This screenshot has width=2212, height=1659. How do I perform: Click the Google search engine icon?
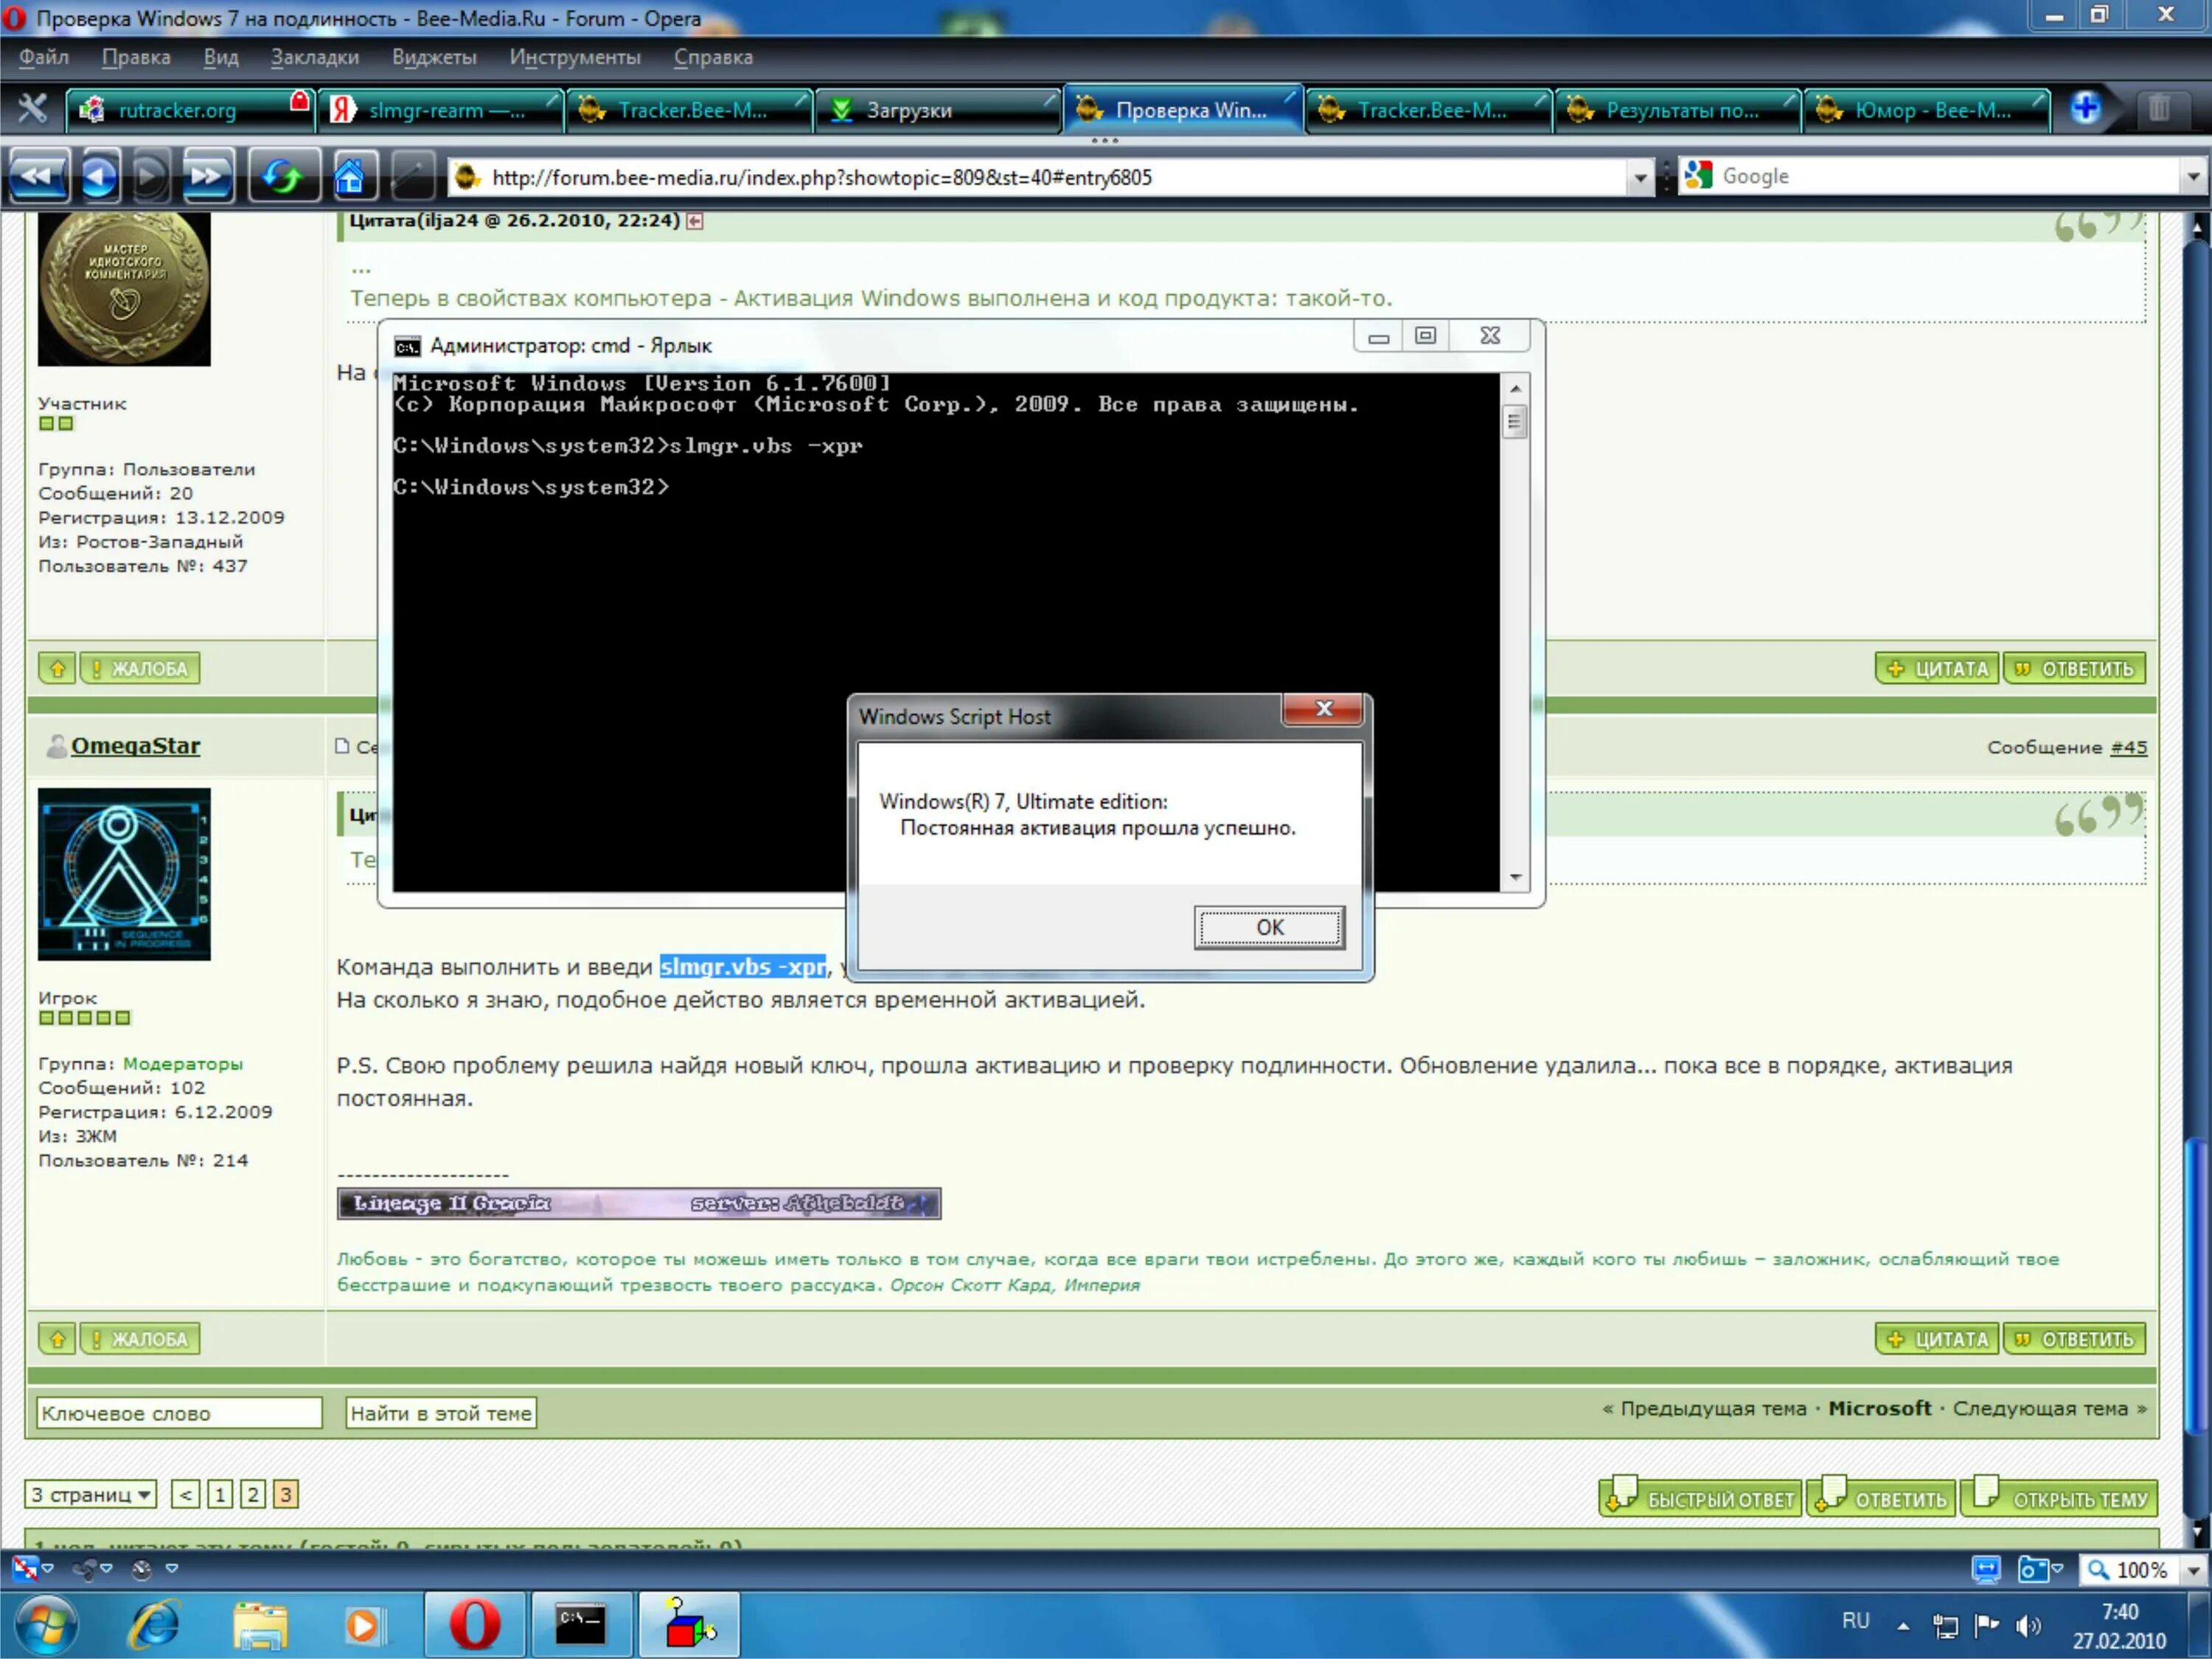pyautogui.click(x=1698, y=176)
